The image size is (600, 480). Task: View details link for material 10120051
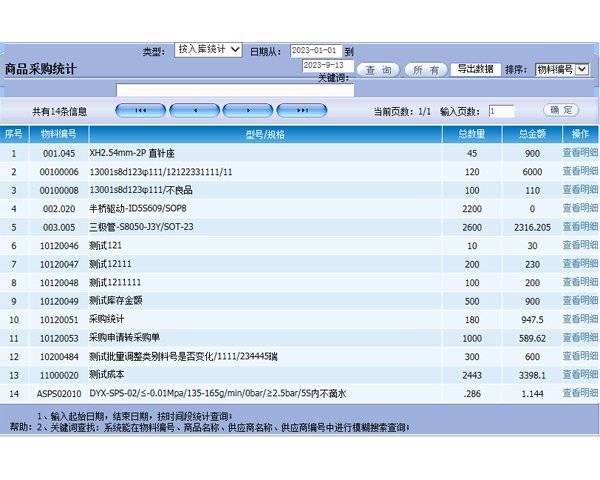[x=580, y=319]
